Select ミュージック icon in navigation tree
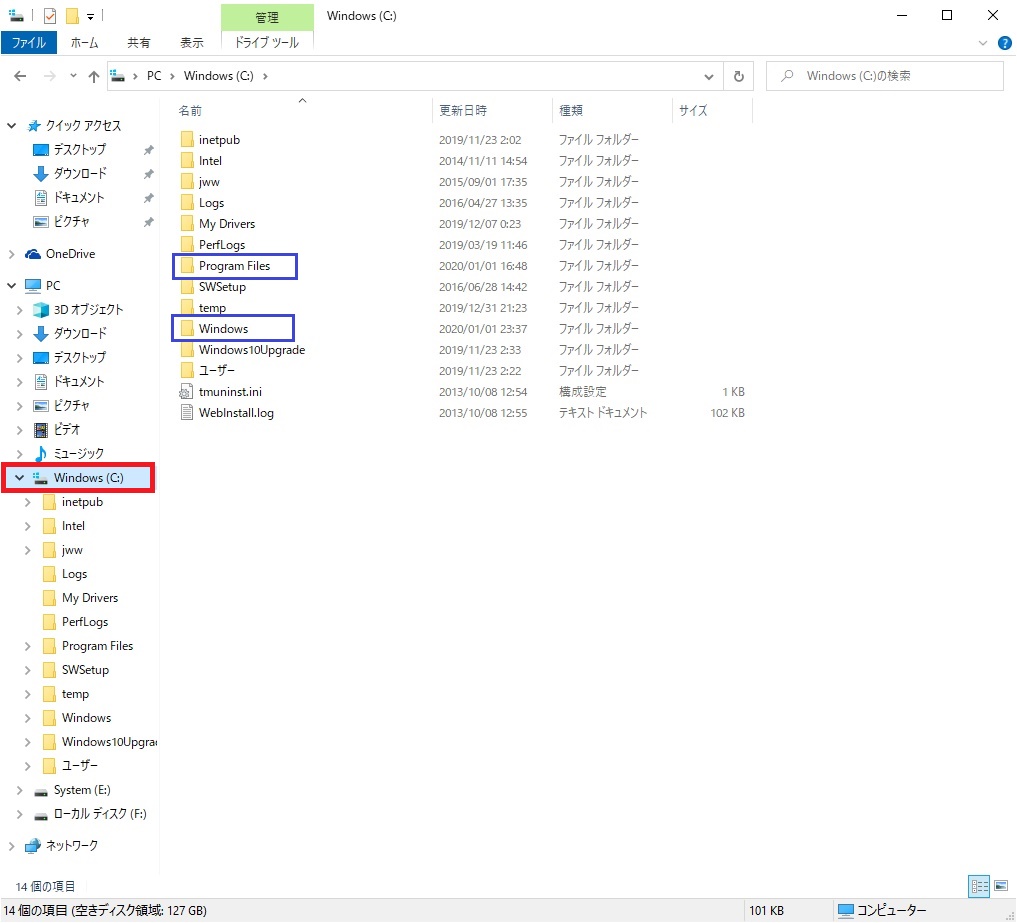Image resolution: width=1017 pixels, height=923 pixels. click(40, 453)
